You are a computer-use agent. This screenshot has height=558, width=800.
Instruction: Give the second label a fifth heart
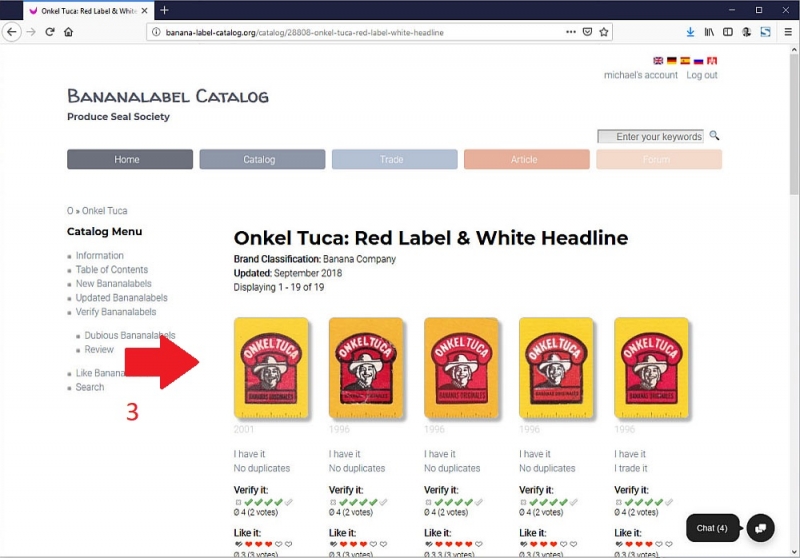click(383, 544)
